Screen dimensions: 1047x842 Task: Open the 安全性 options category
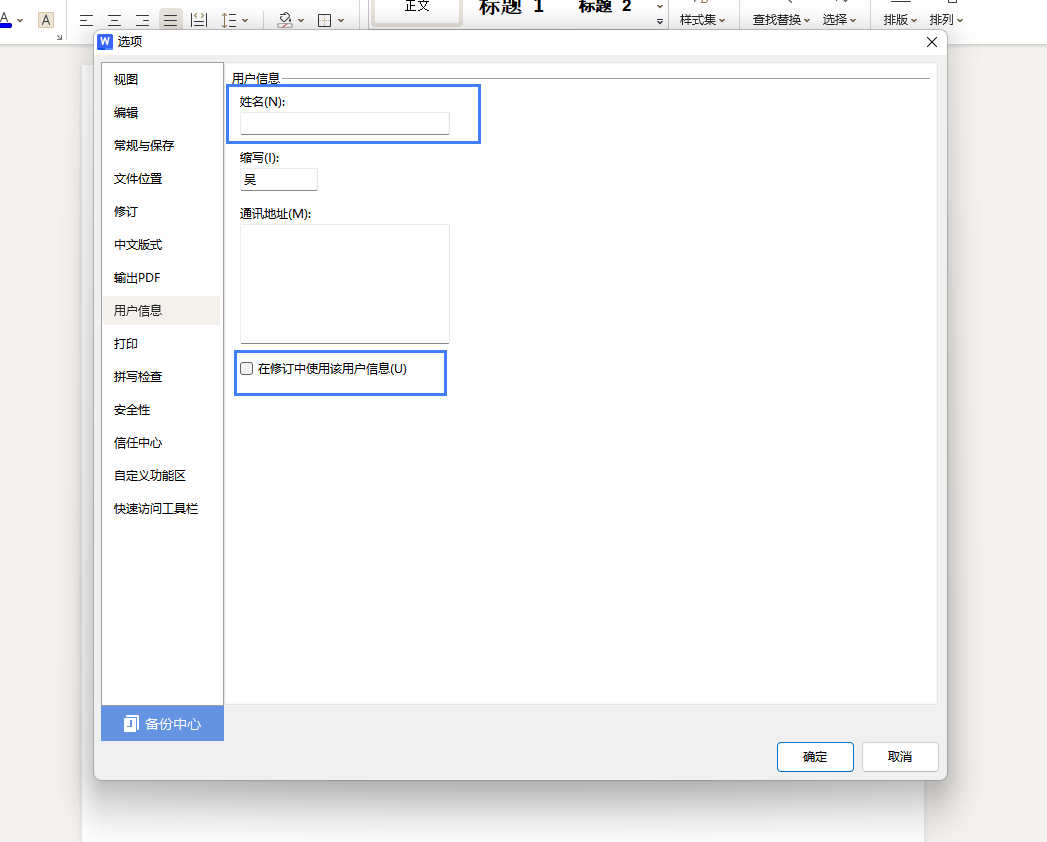pos(162,410)
